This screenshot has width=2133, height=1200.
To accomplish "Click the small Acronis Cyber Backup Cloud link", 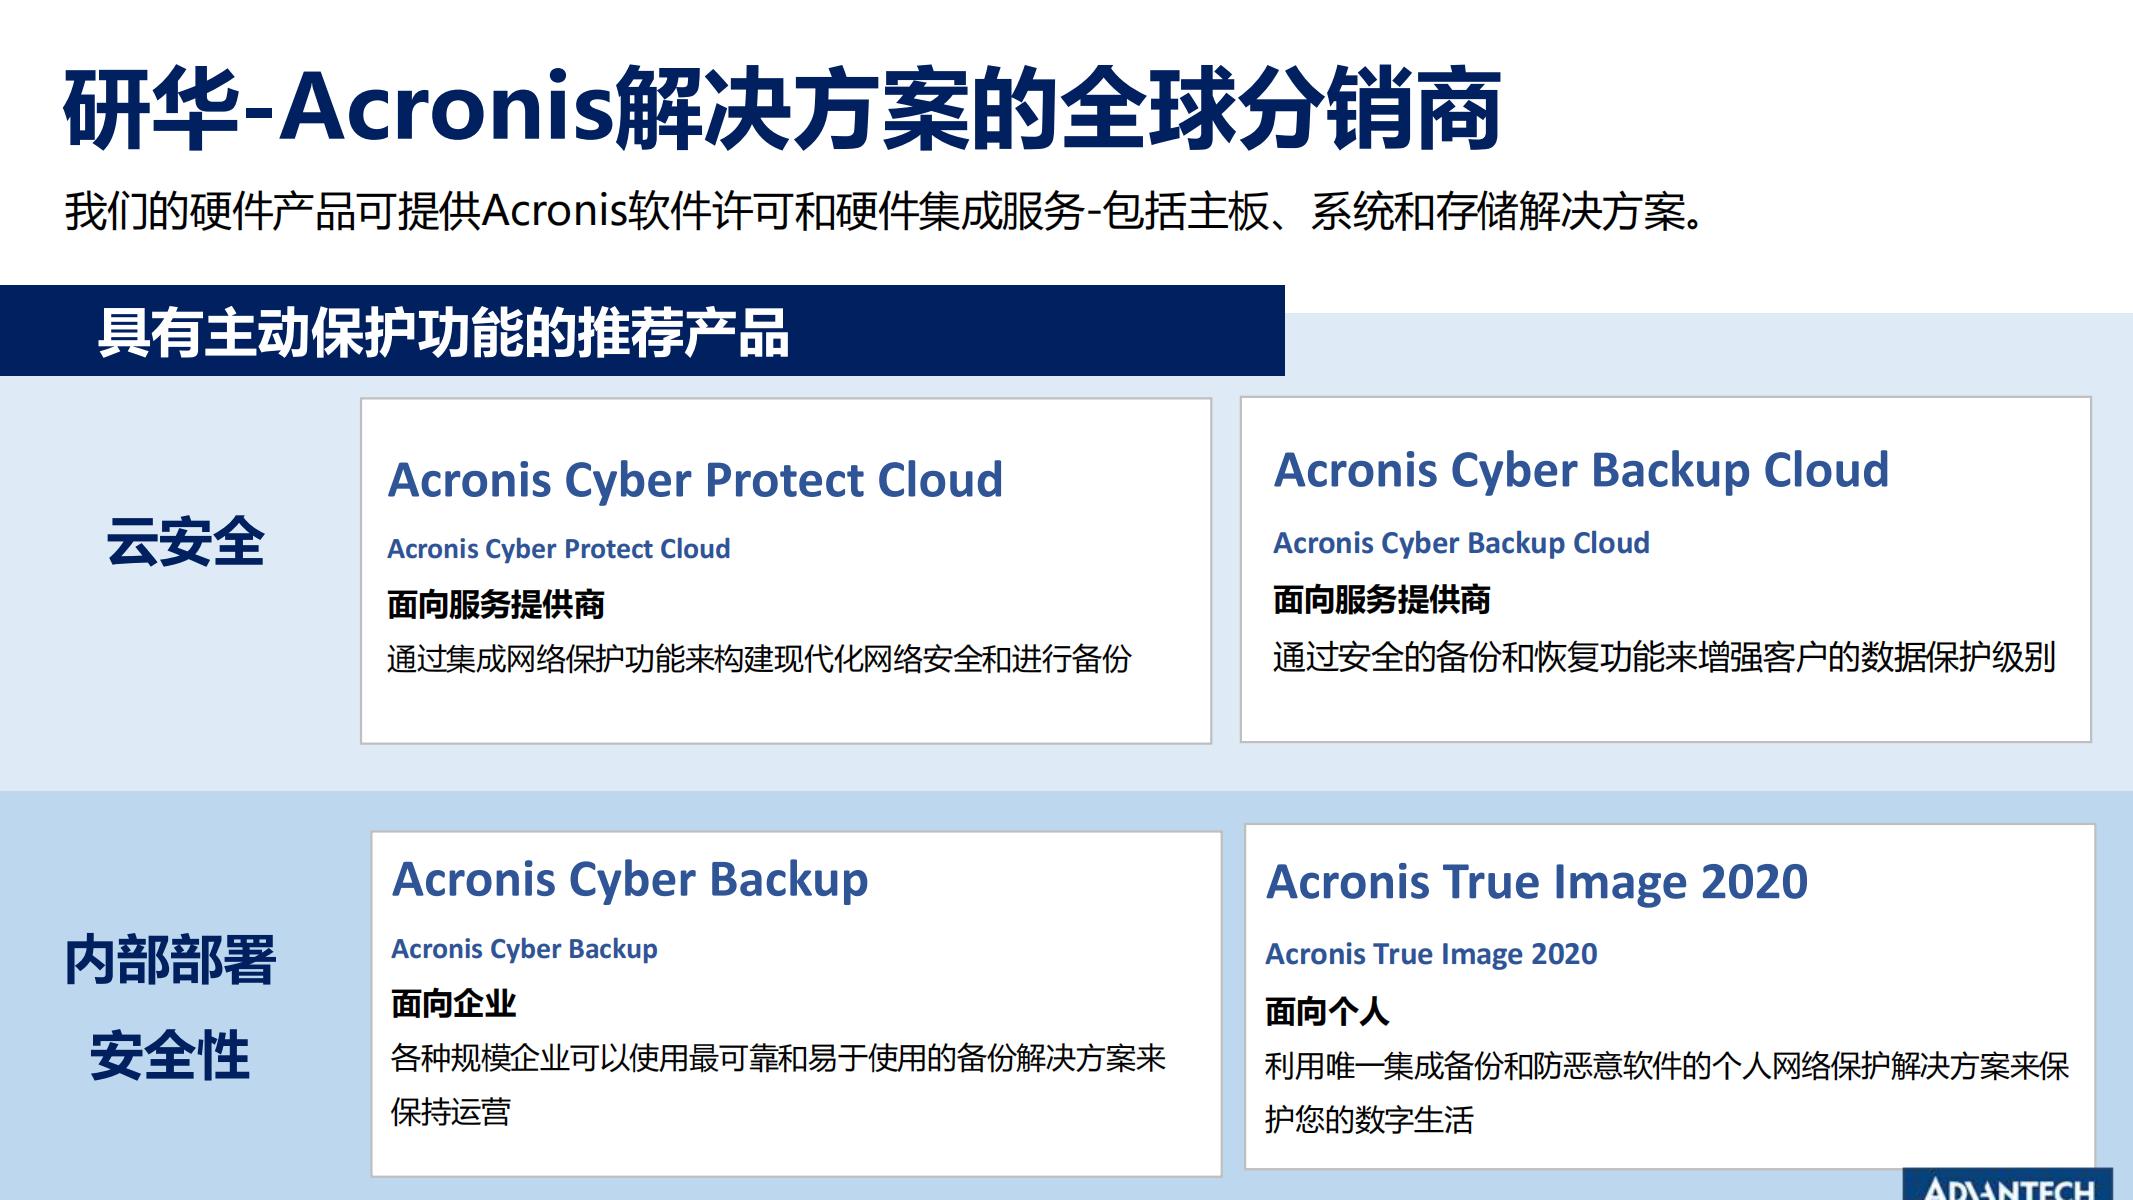I will point(1461,543).
